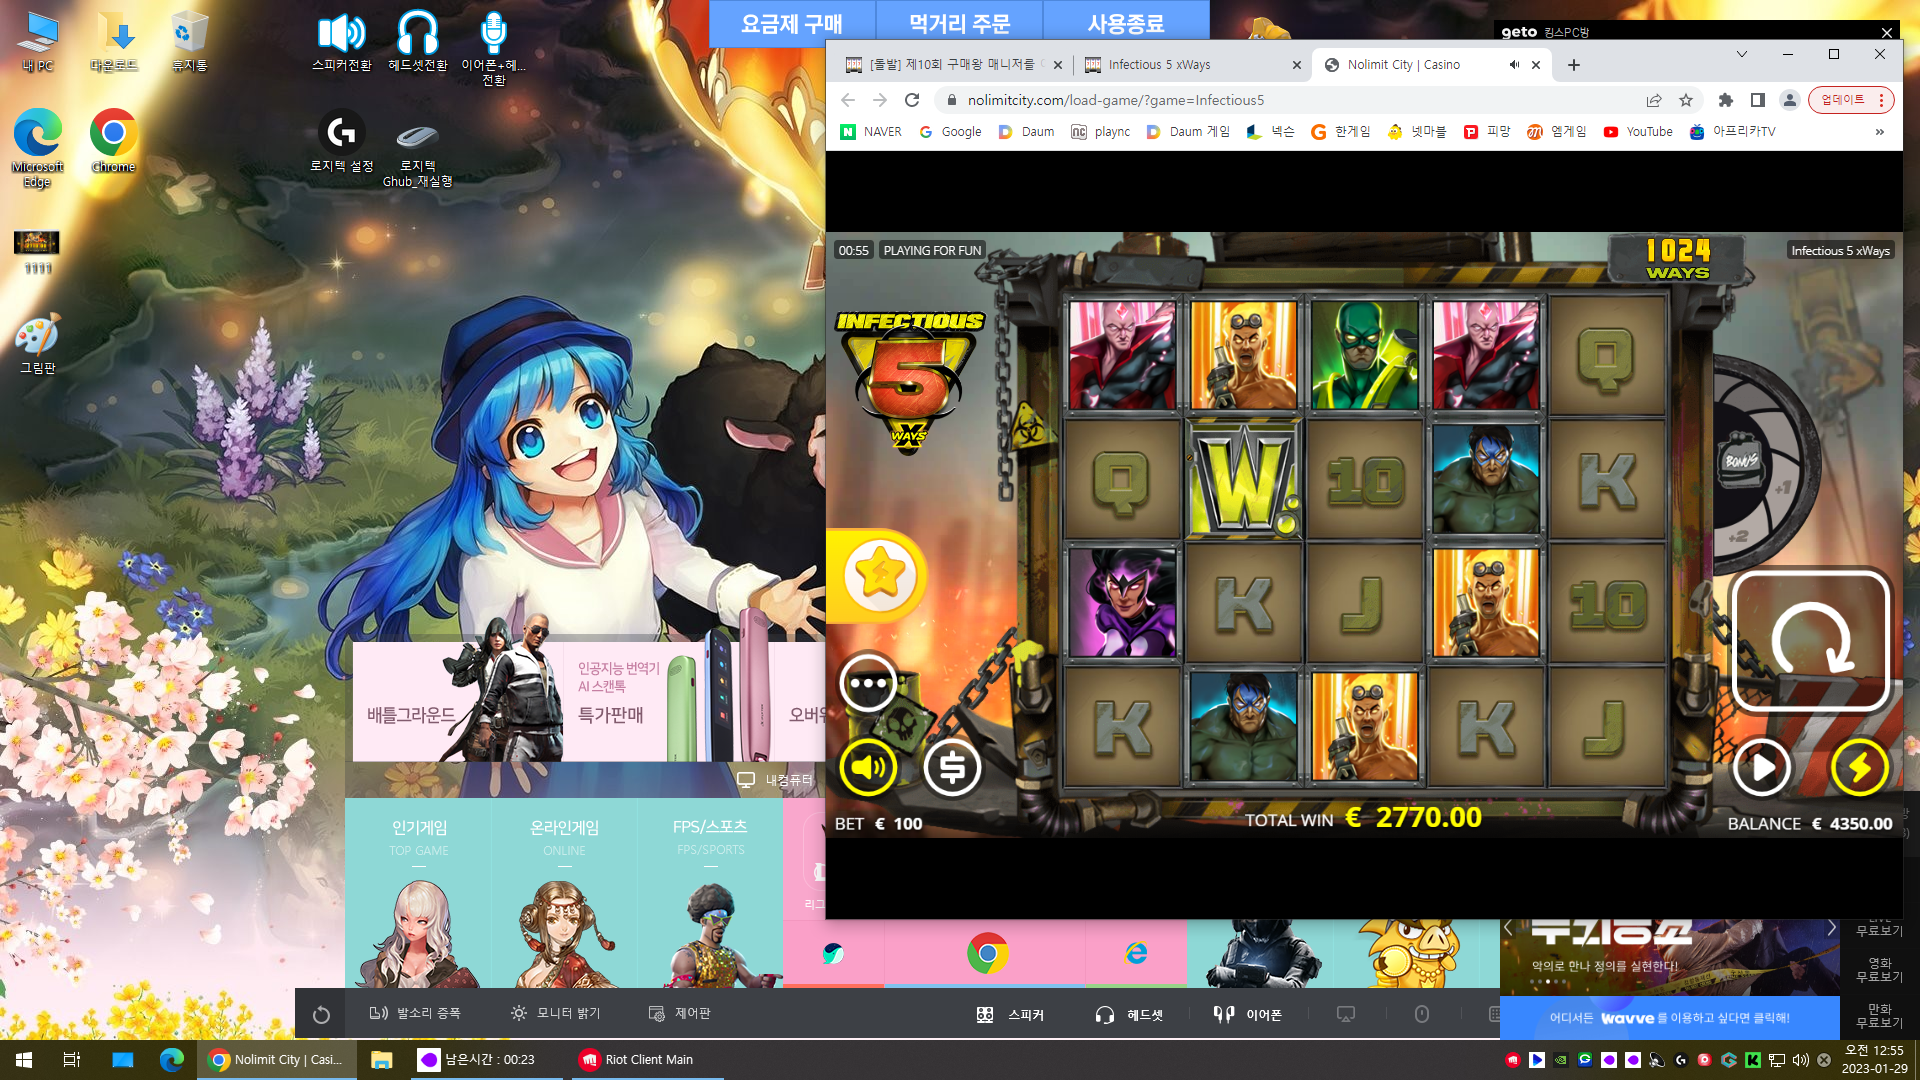1920x1080 pixels.
Task: Reload the Nolimit City page
Action: [x=912, y=100]
